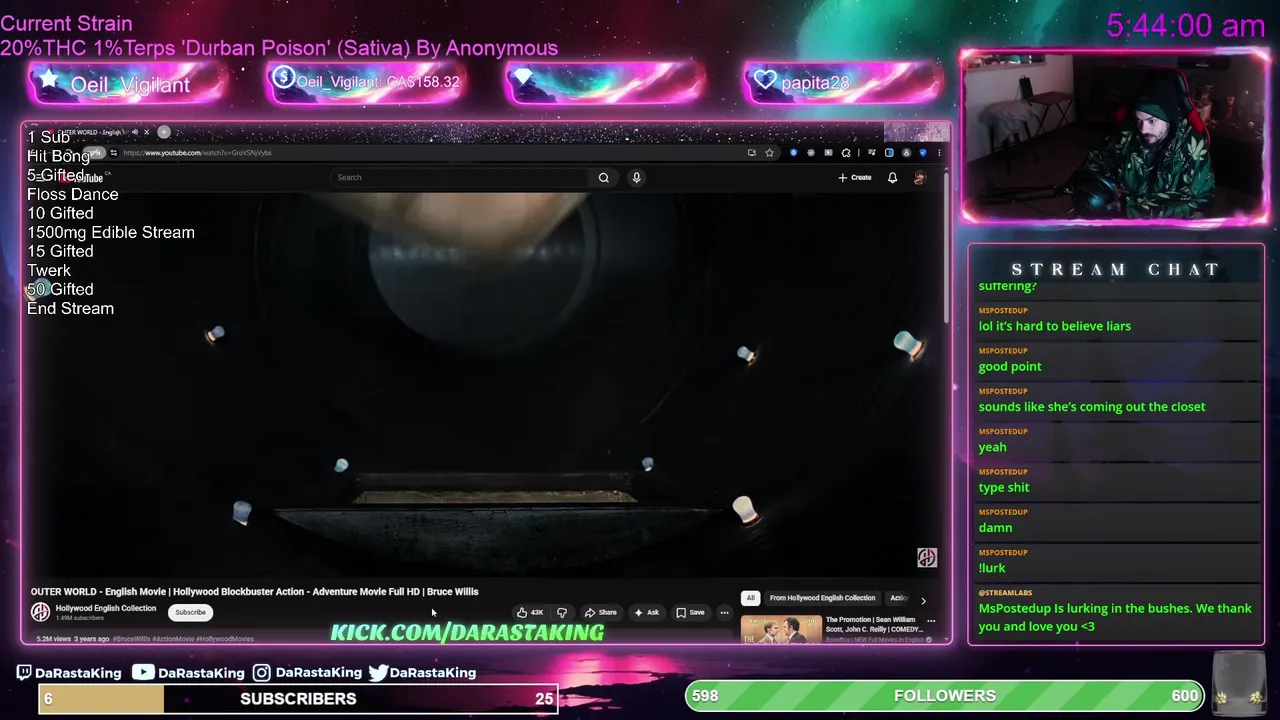Click the @STREAMLABS lurking reply message
Screen dimensions: 1280x720
click(x=1115, y=617)
